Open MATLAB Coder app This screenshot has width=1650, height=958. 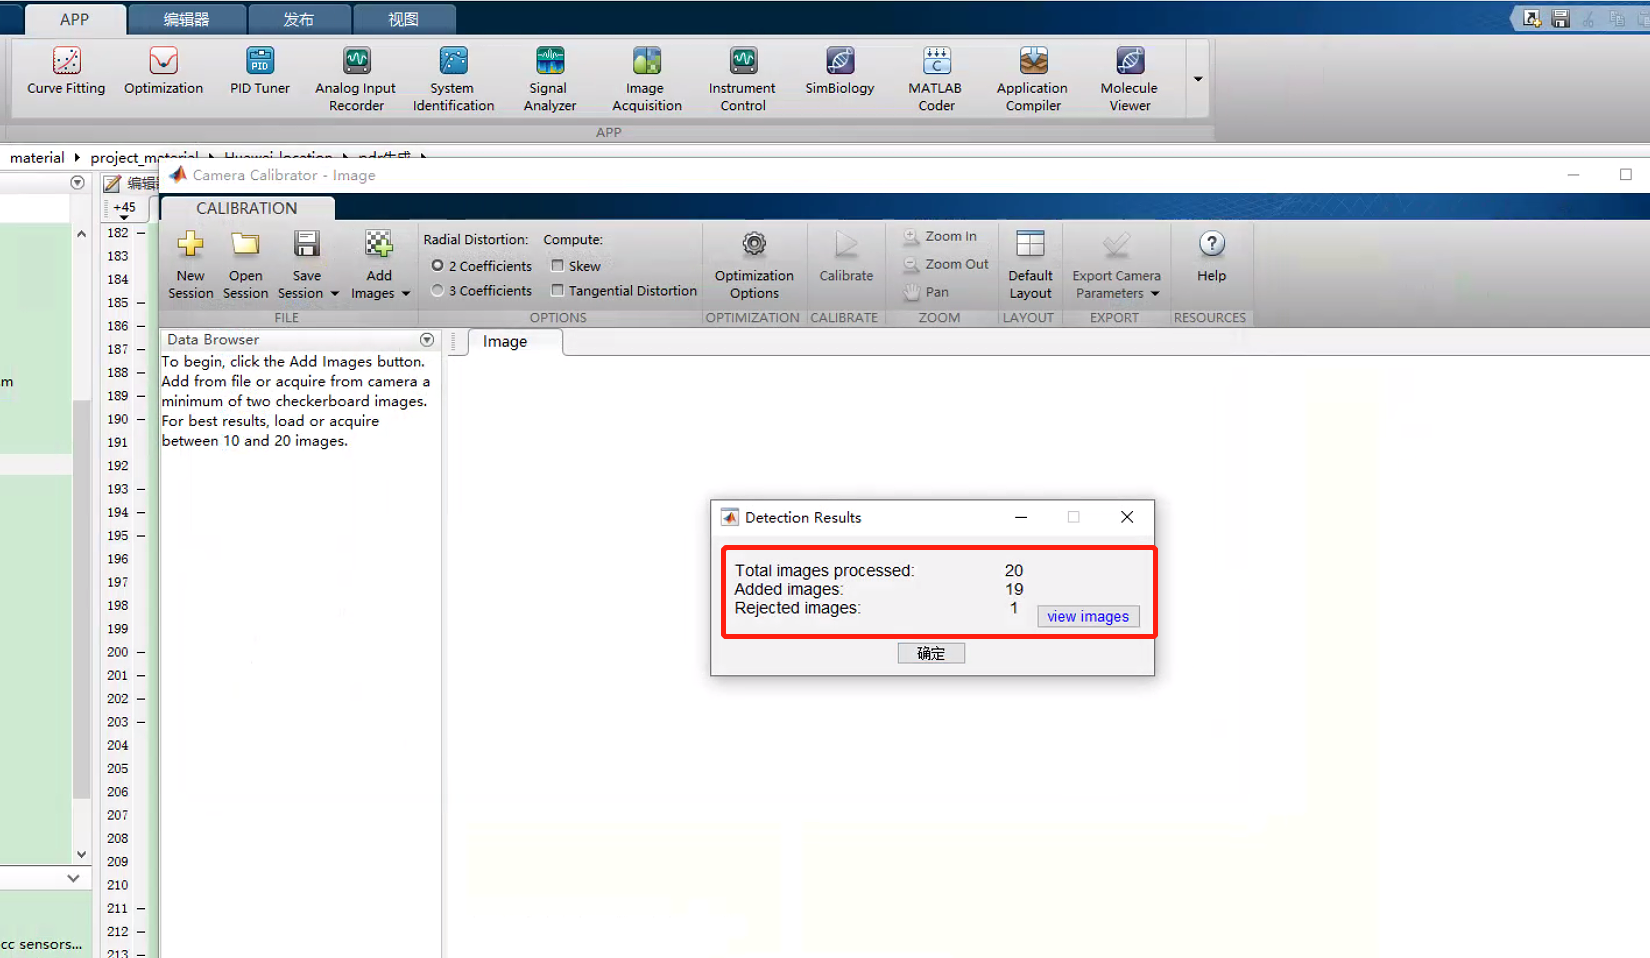click(936, 79)
